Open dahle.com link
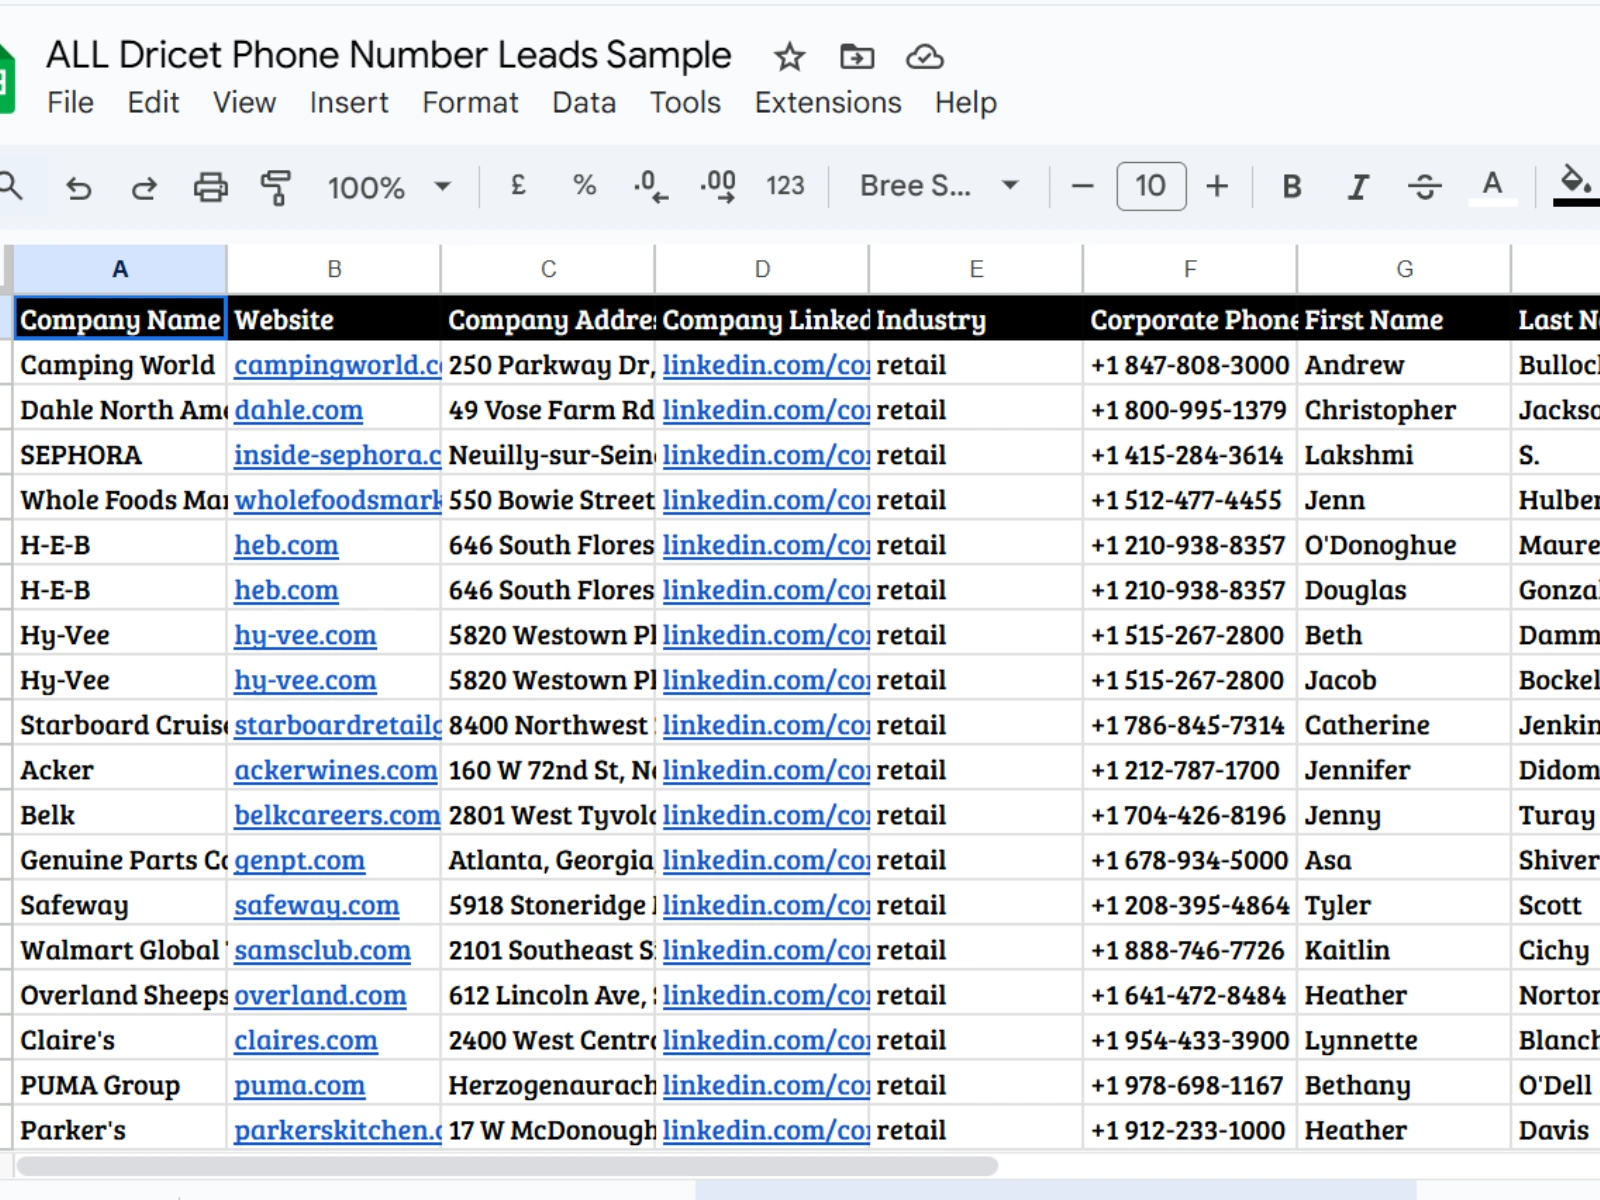 click(x=298, y=411)
